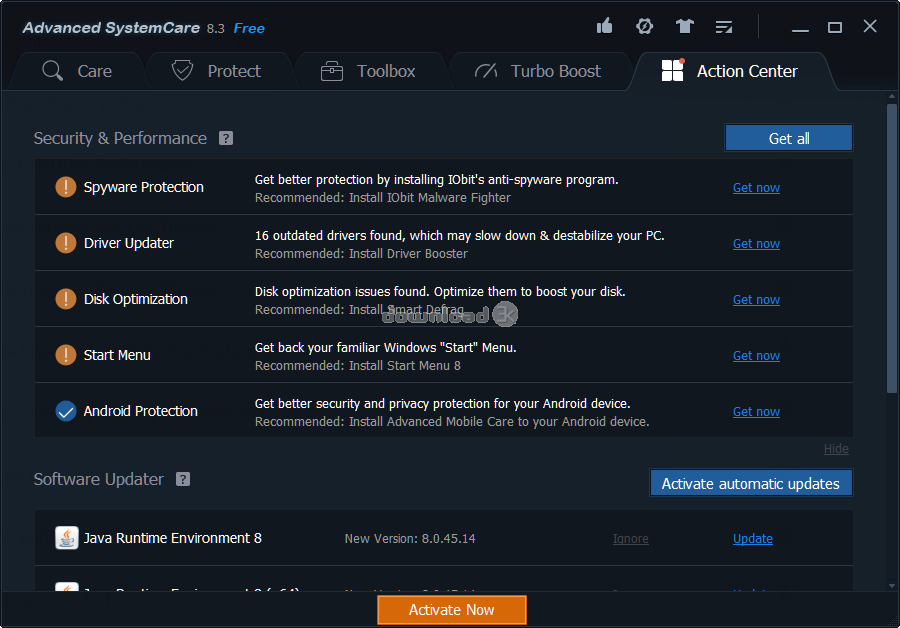The image size is (900, 628).
Task: Click the Free edition label
Action: 249,28
